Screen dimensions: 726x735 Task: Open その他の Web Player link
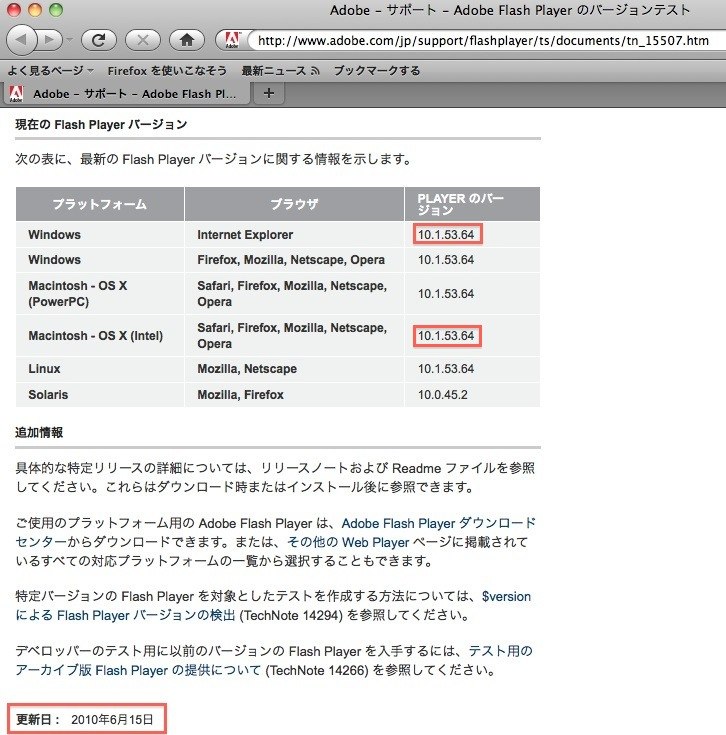tap(348, 542)
